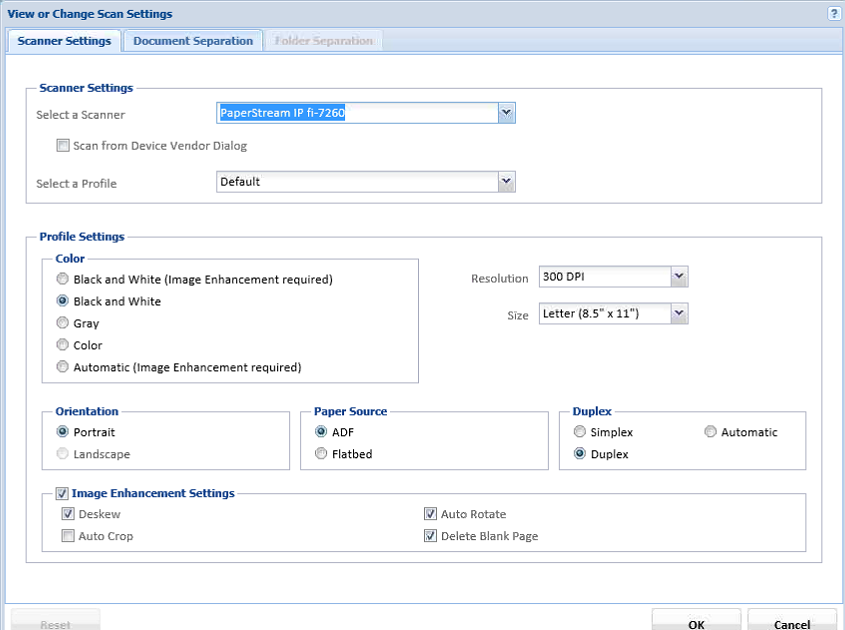Open the paper Size dropdown

click(x=679, y=314)
